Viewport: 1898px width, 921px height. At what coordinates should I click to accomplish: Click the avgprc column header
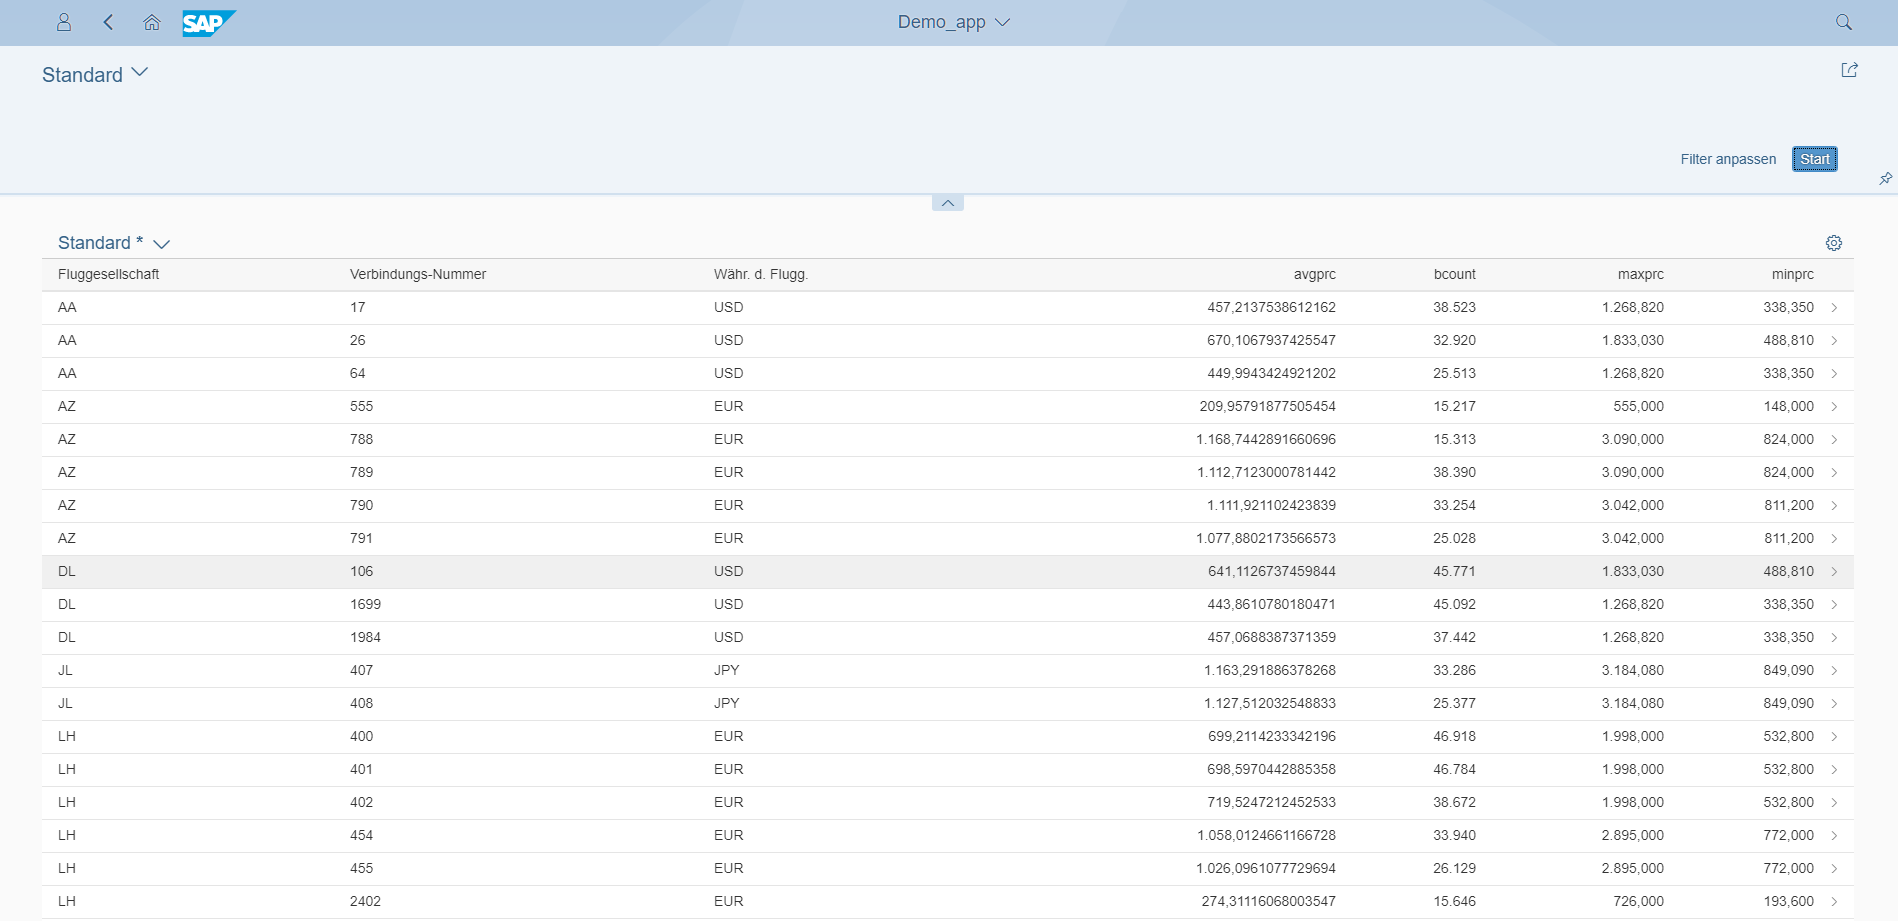[x=1314, y=274]
